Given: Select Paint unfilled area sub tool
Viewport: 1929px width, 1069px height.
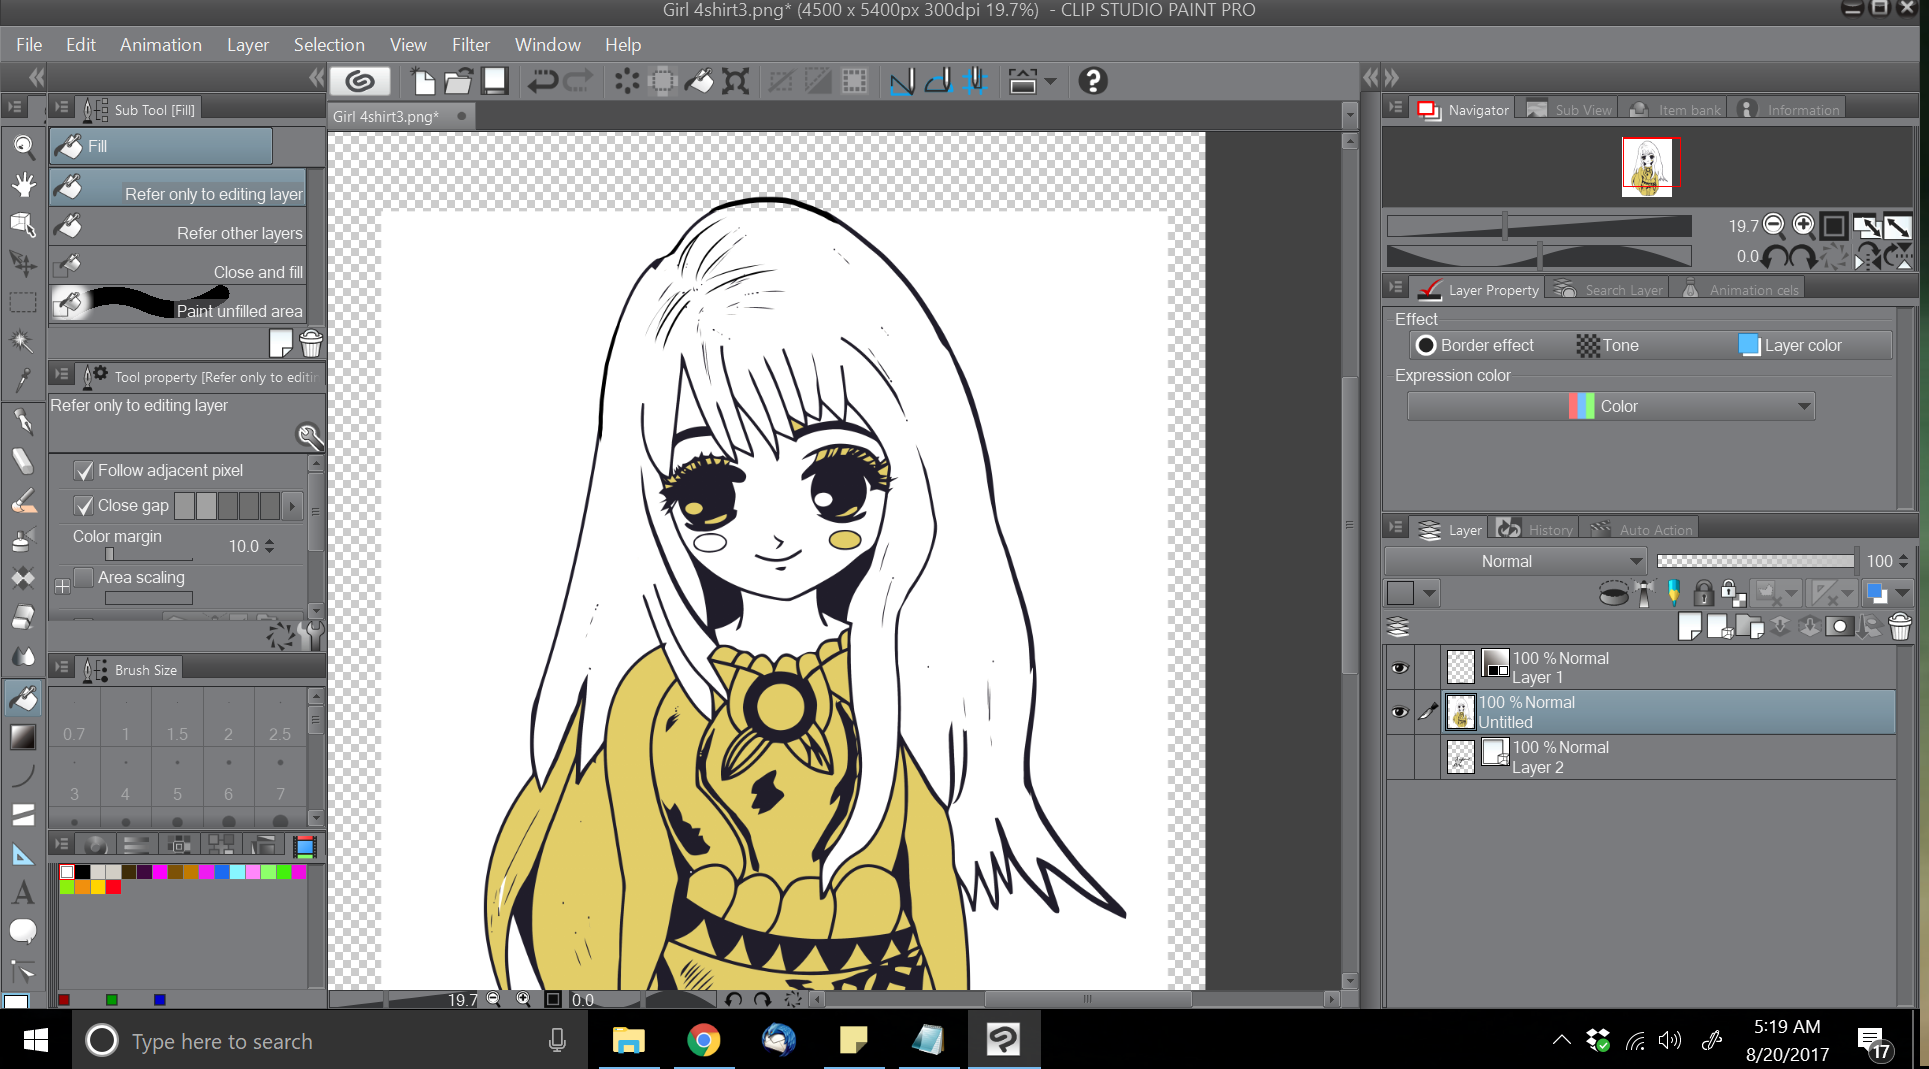Looking at the screenshot, I should [178, 305].
